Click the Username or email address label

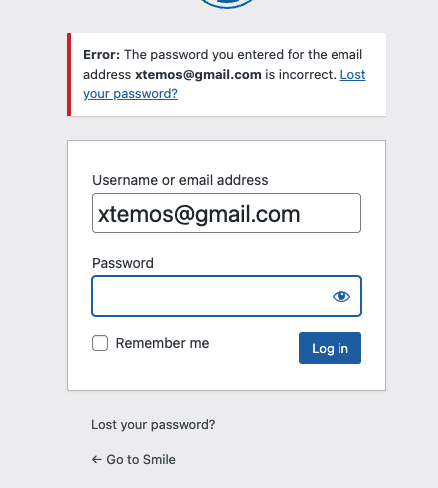[180, 180]
